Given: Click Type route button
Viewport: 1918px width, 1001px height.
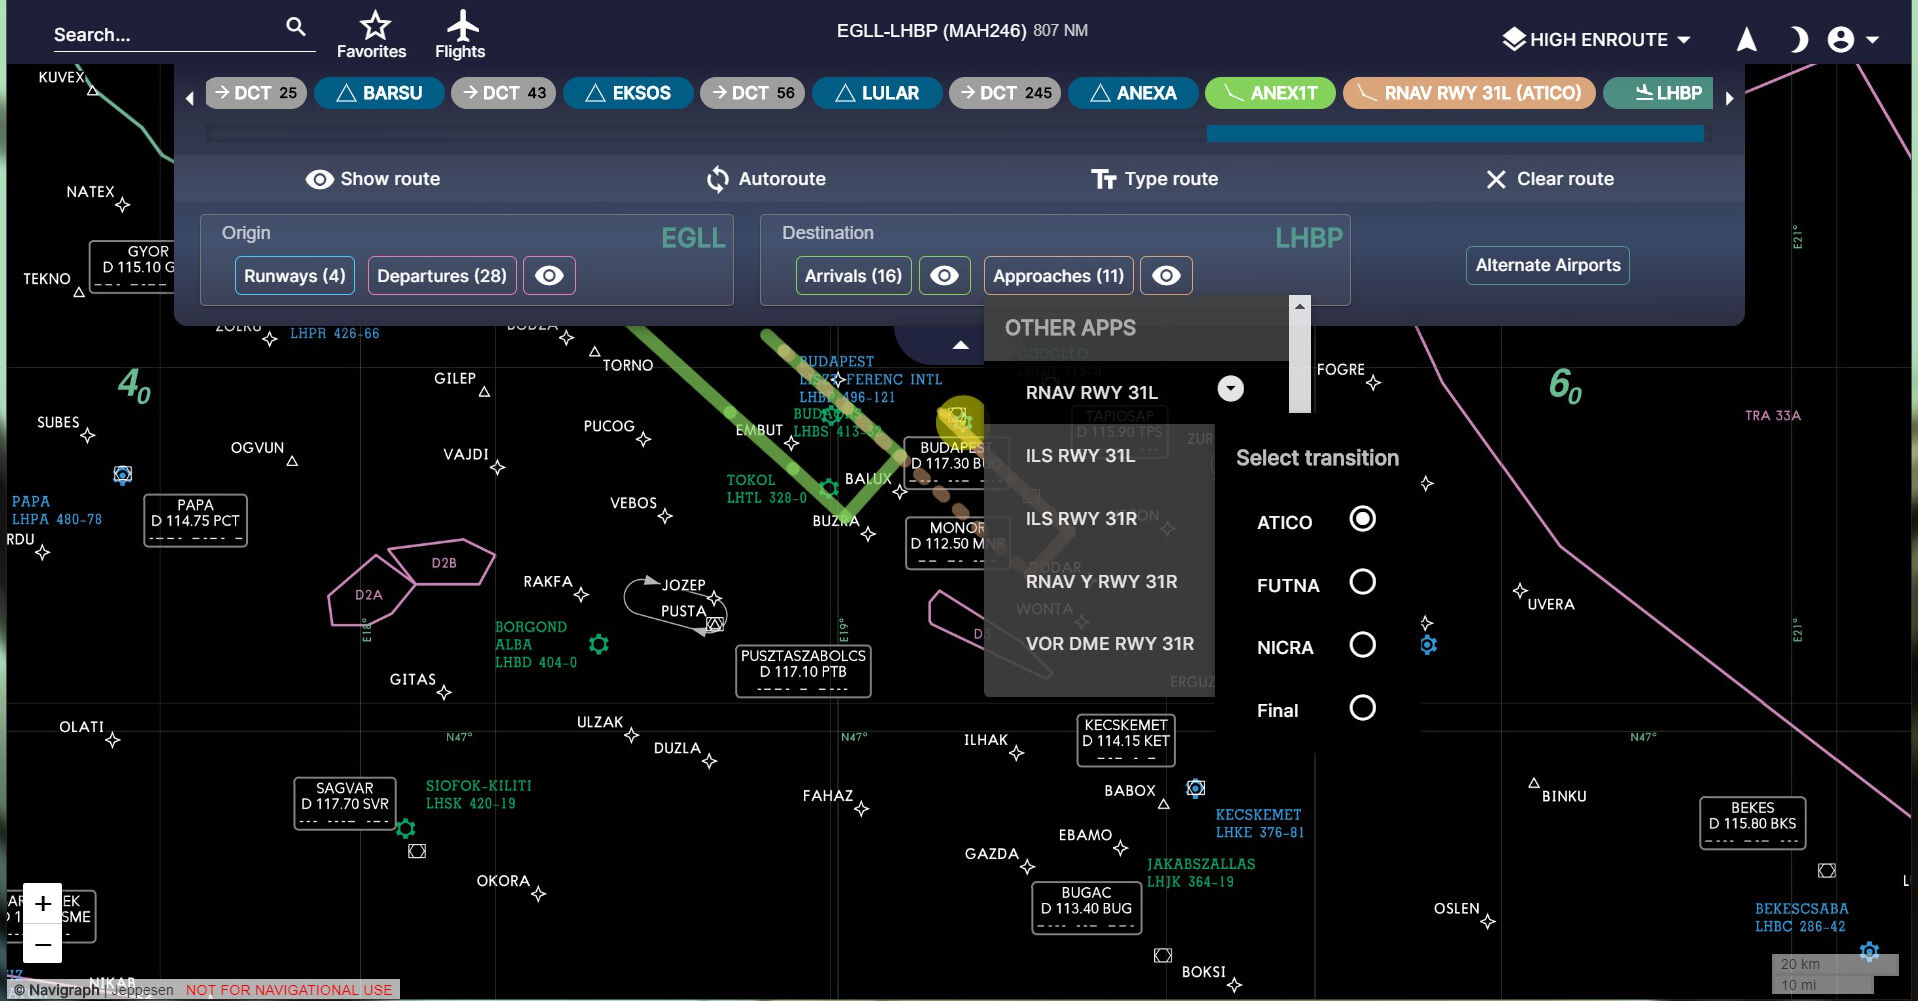Looking at the screenshot, I should [x=1154, y=179].
